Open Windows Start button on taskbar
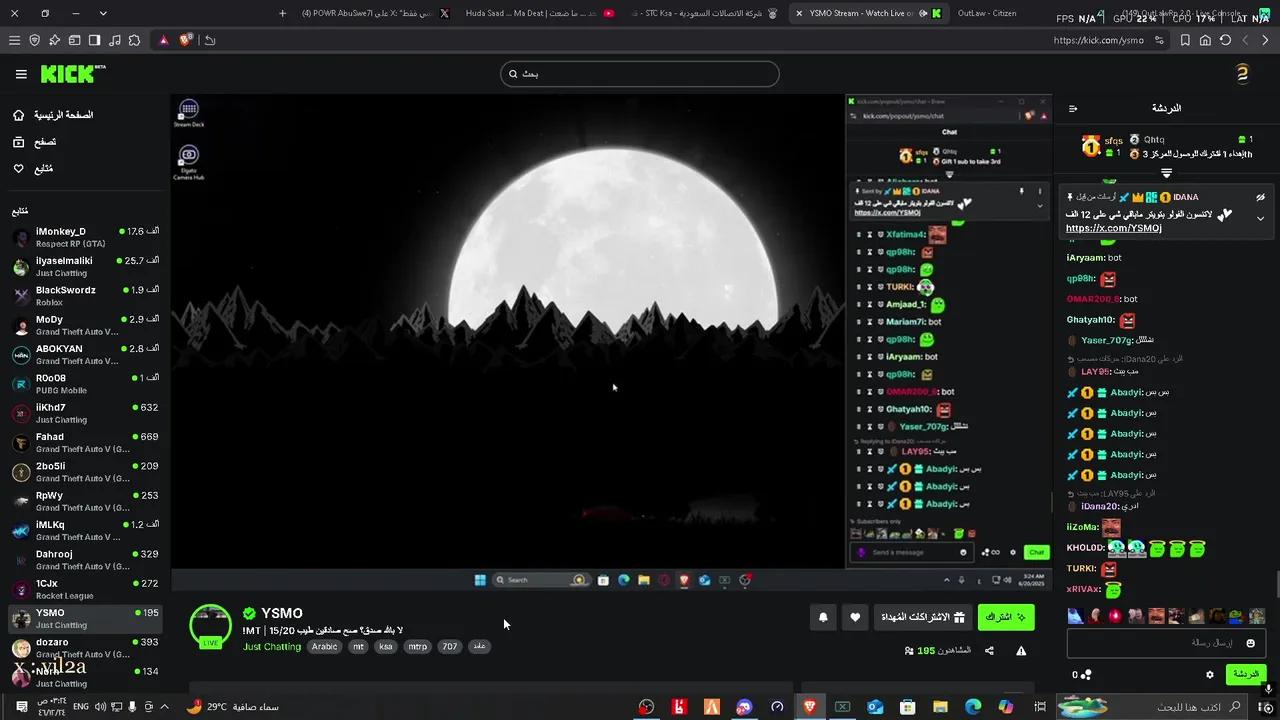Screen dimensions: 1280x720 [x=1267, y=707]
